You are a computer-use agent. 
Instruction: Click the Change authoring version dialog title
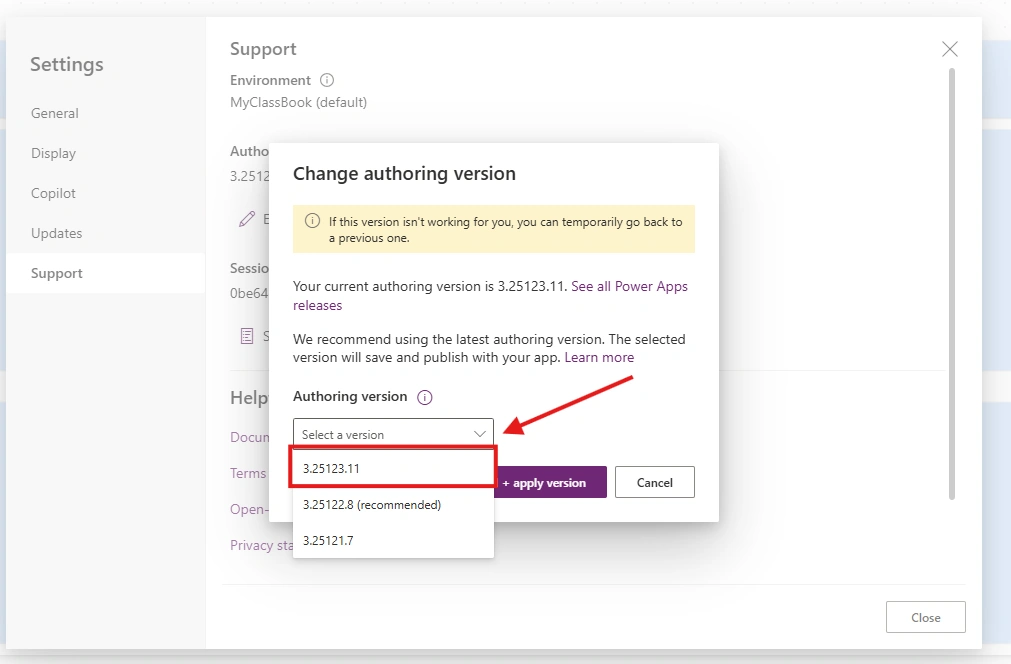[404, 173]
